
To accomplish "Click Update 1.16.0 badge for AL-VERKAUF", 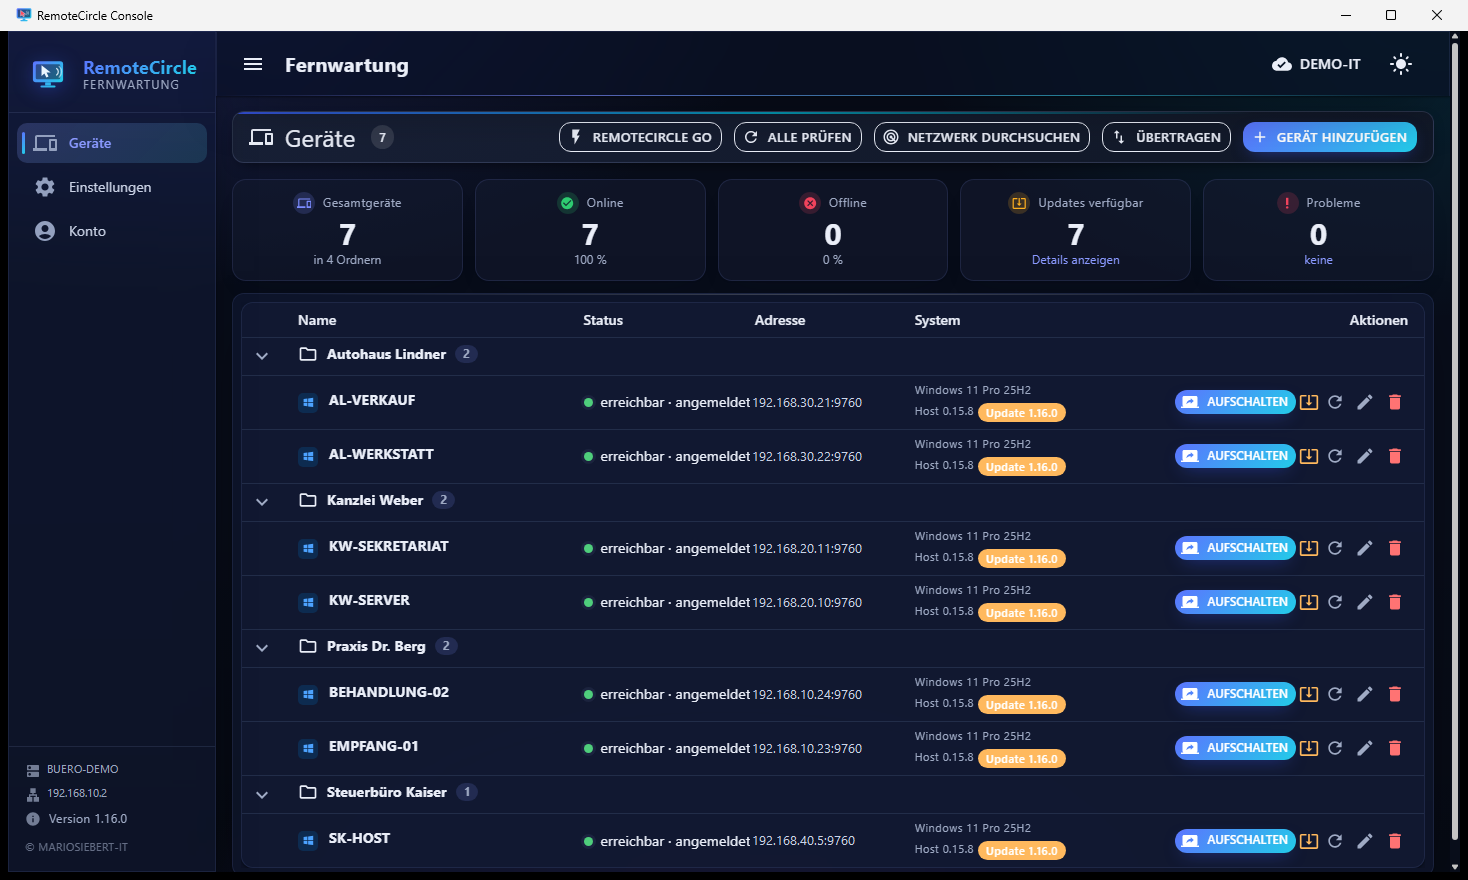I will click(x=1022, y=413).
